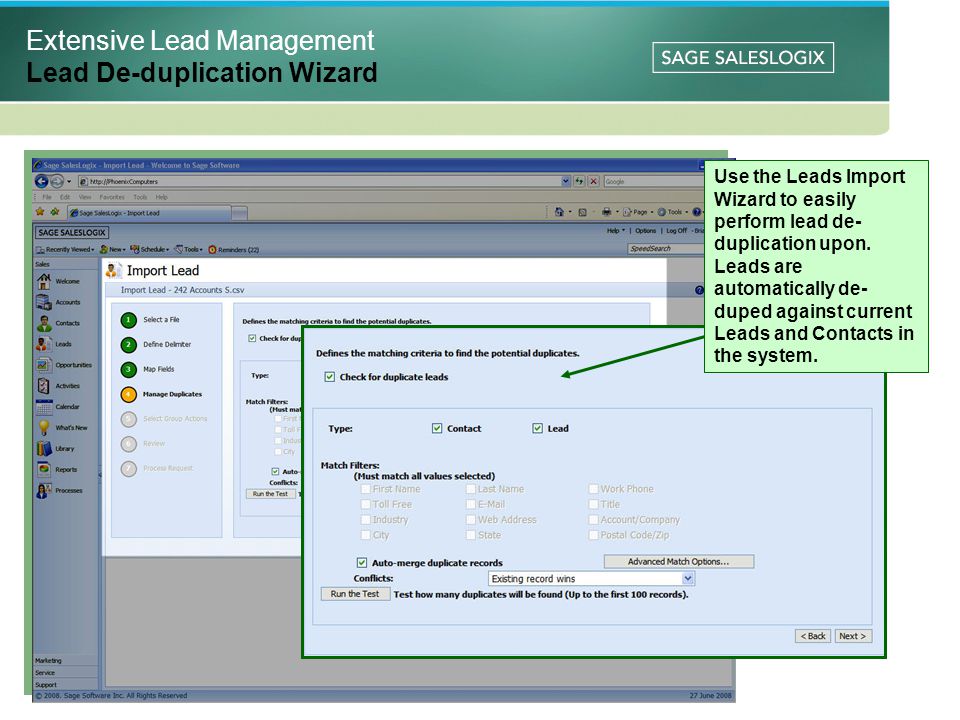Screen dimensions: 960x720
Task: Open the Welcome house icon in sidebar
Action: [44, 282]
